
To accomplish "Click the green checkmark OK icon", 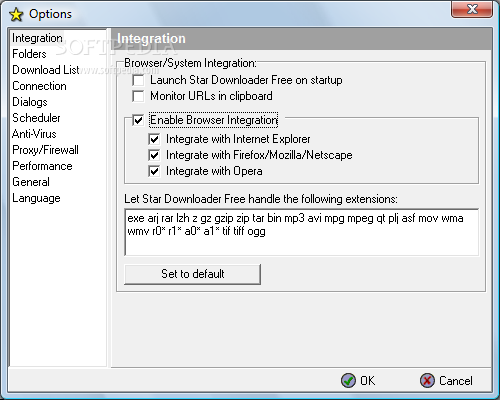I will (348, 380).
